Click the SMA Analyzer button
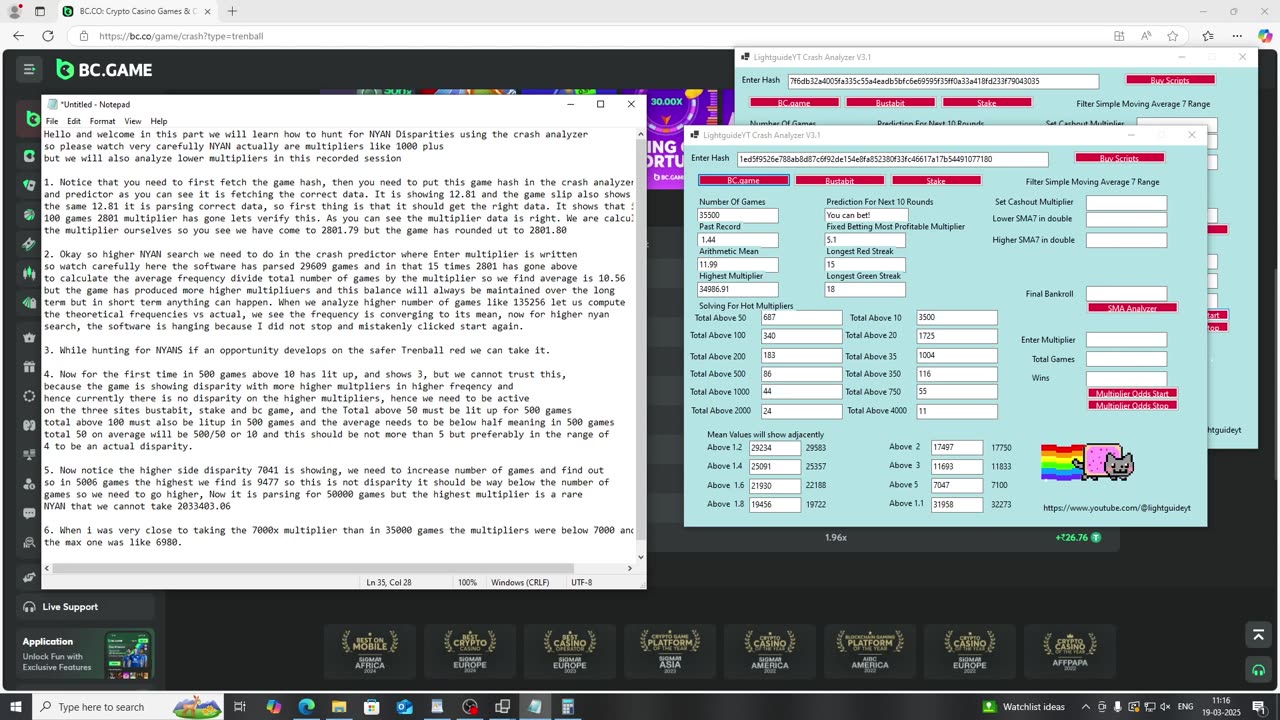 pyautogui.click(x=1132, y=308)
